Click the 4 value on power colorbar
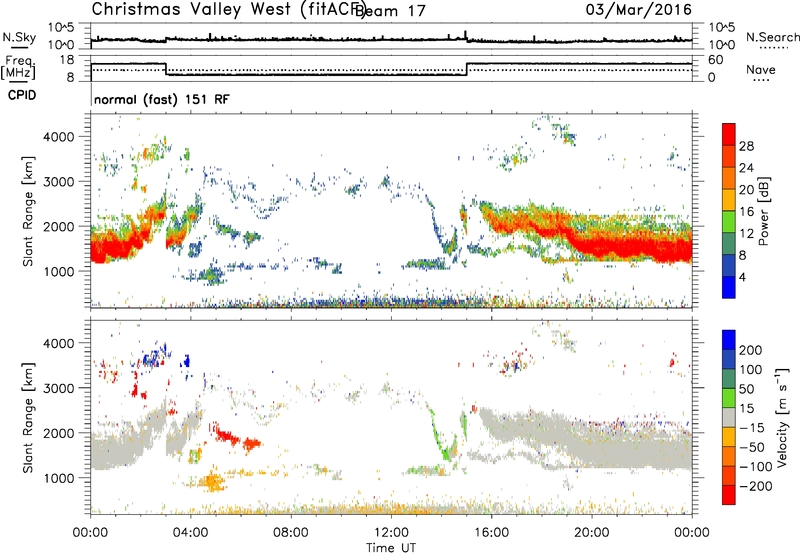This screenshot has width=800, height=554. click(x=742, y=278)
